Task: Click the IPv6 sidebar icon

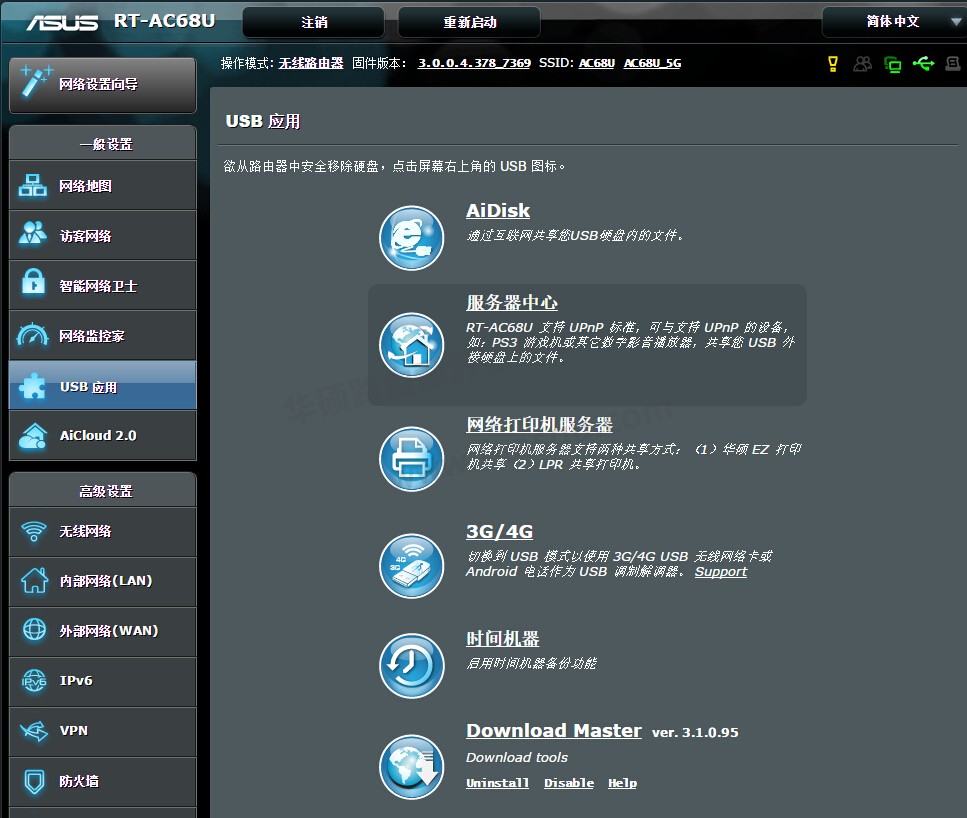Action: click(34, 680)
